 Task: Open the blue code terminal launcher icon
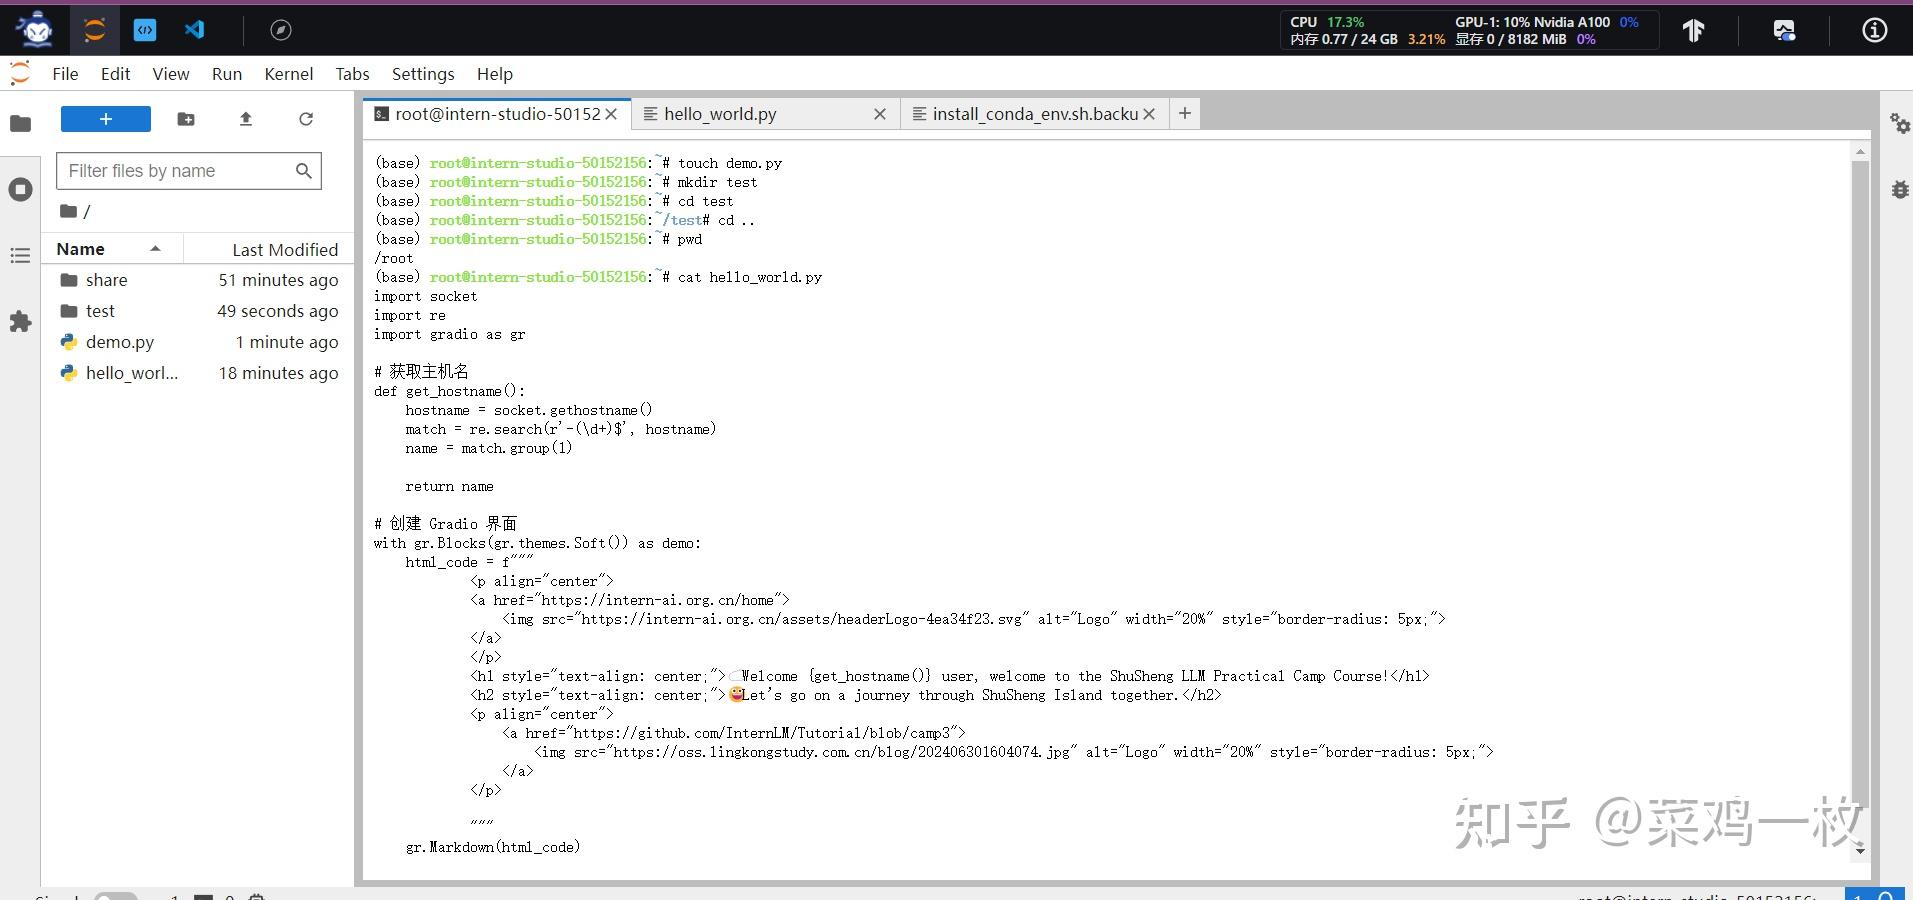[145, 30]
